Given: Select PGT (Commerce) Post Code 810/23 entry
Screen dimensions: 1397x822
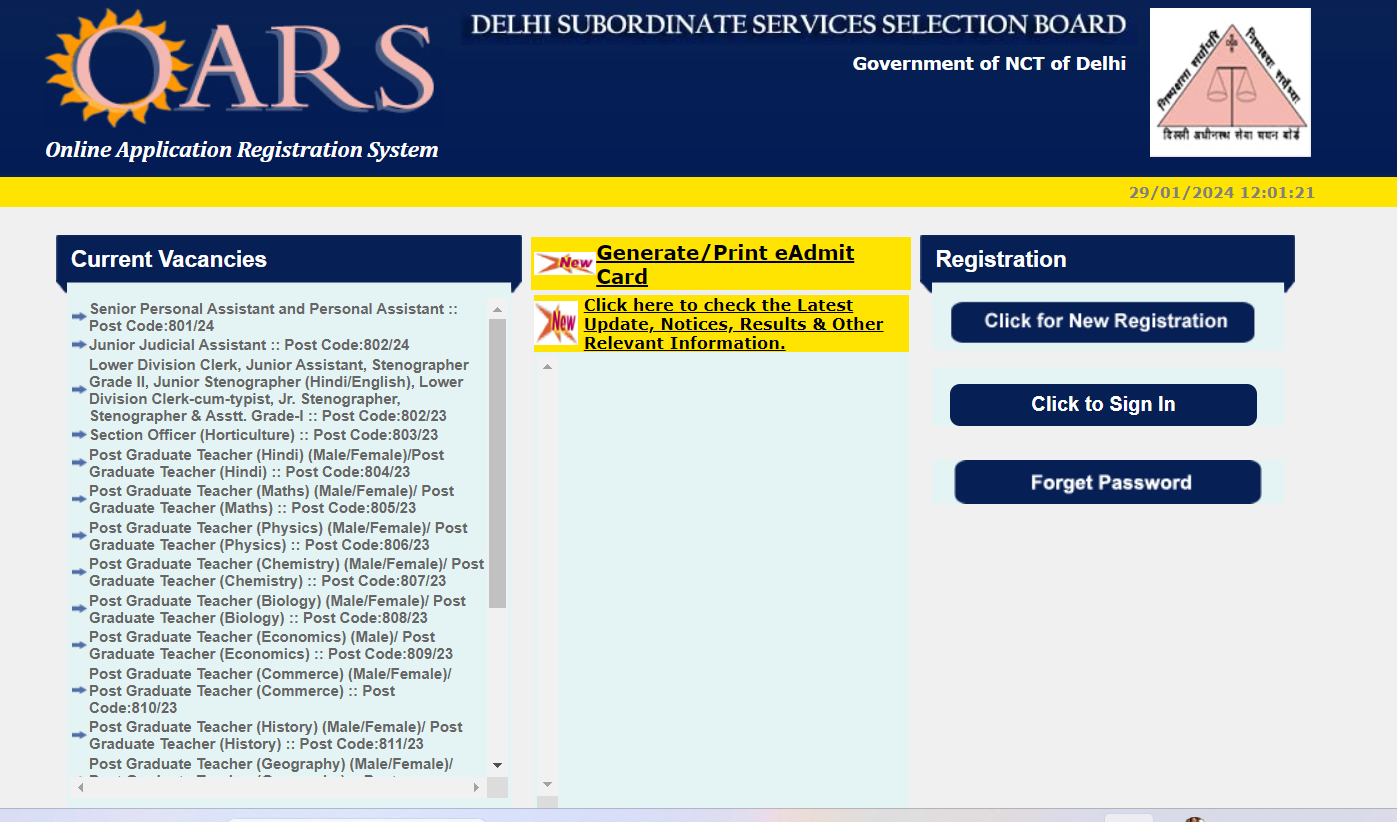Looking at the screenshot, I should click(270, 690).
